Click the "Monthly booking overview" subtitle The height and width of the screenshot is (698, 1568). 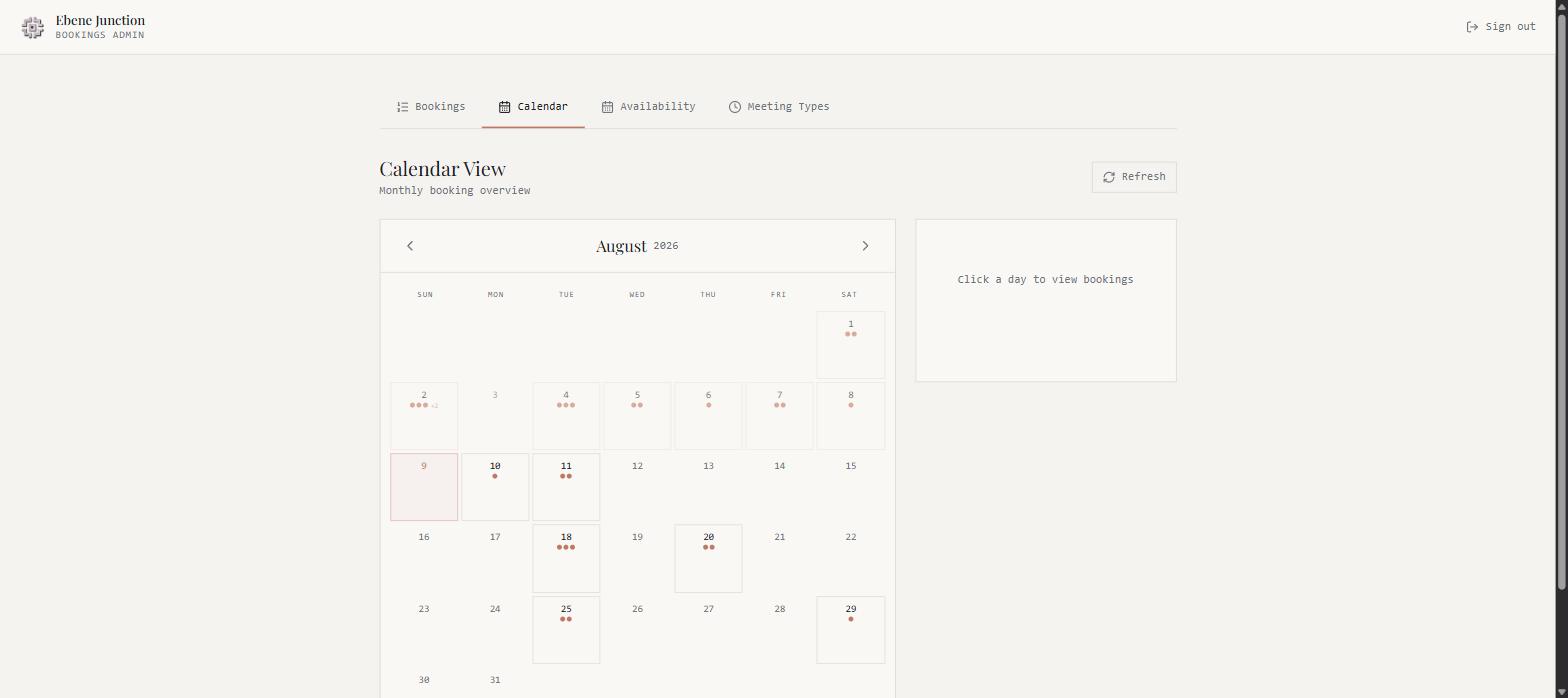pos(455,190)
